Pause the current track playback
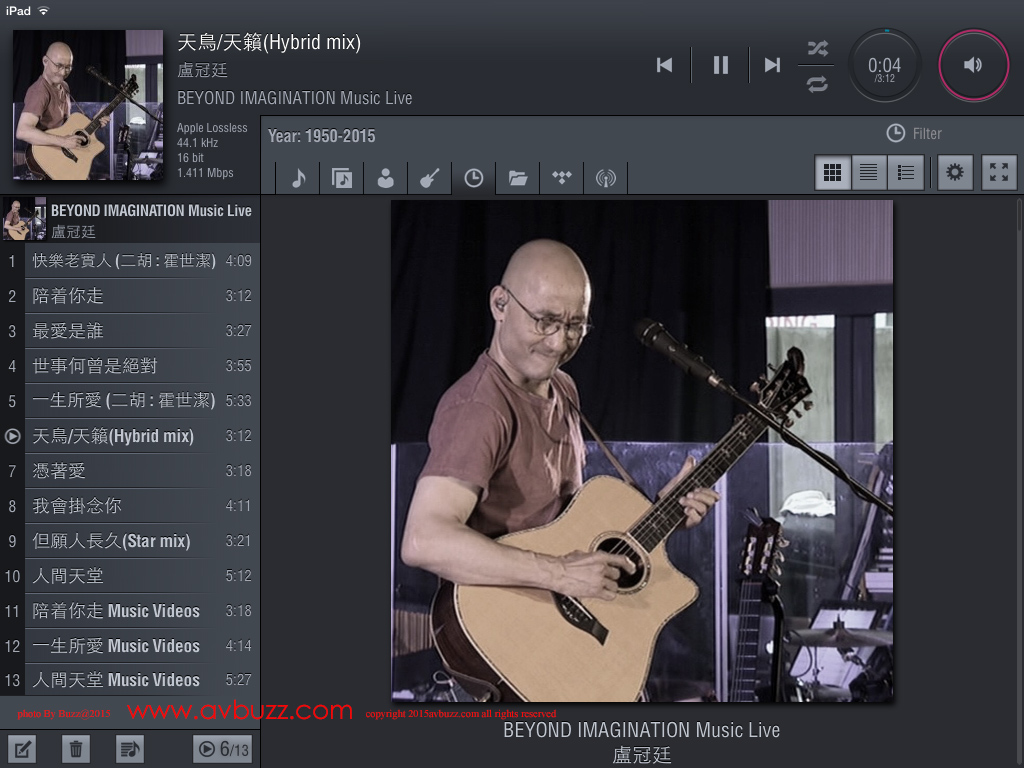 pyautogui.click(x=720, y=65)
